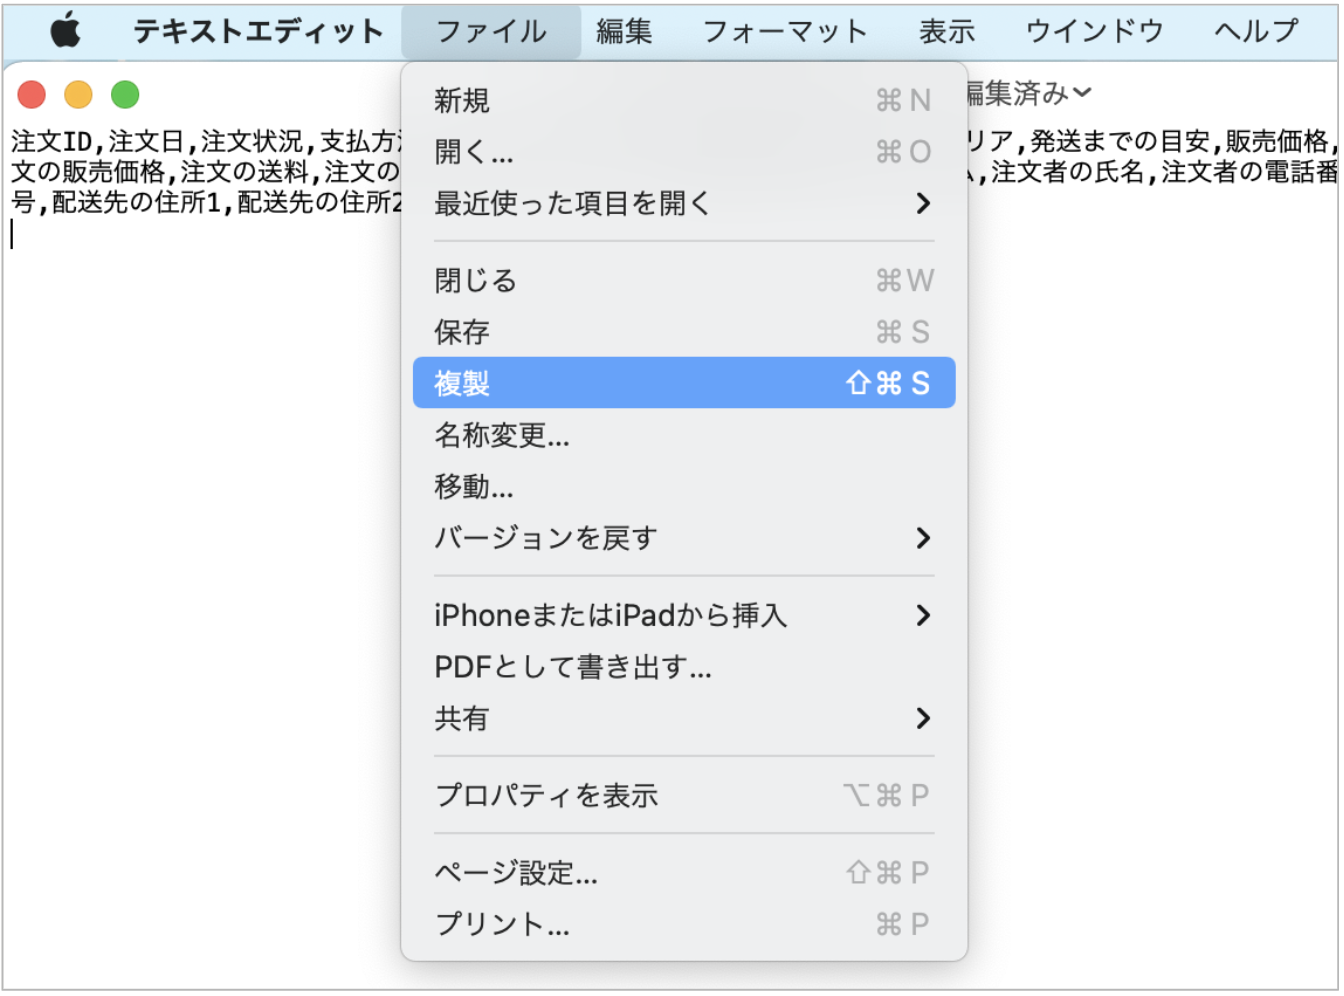Open the テキストエディット app menu

click(x=258, y=31)
